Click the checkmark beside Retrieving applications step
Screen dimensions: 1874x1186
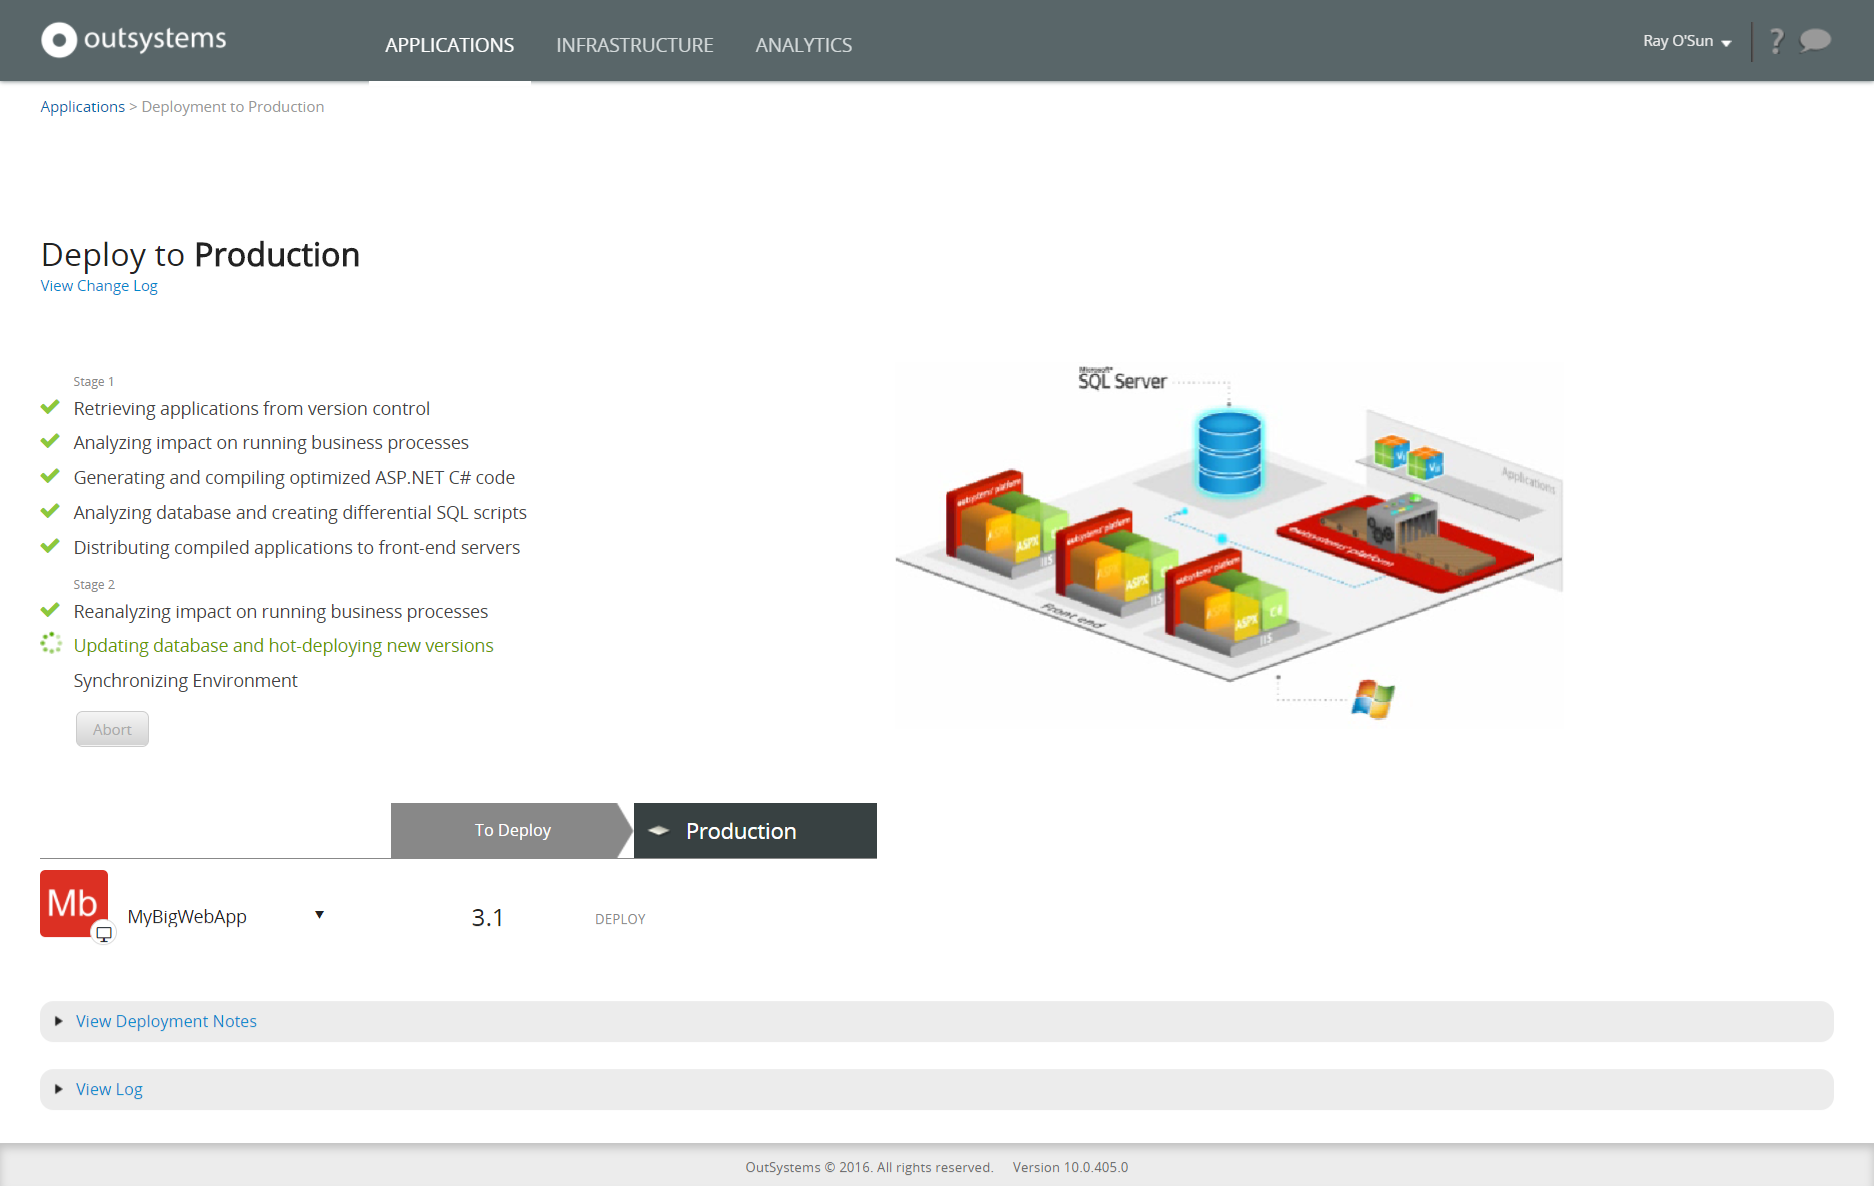click(x=50, y=406)
